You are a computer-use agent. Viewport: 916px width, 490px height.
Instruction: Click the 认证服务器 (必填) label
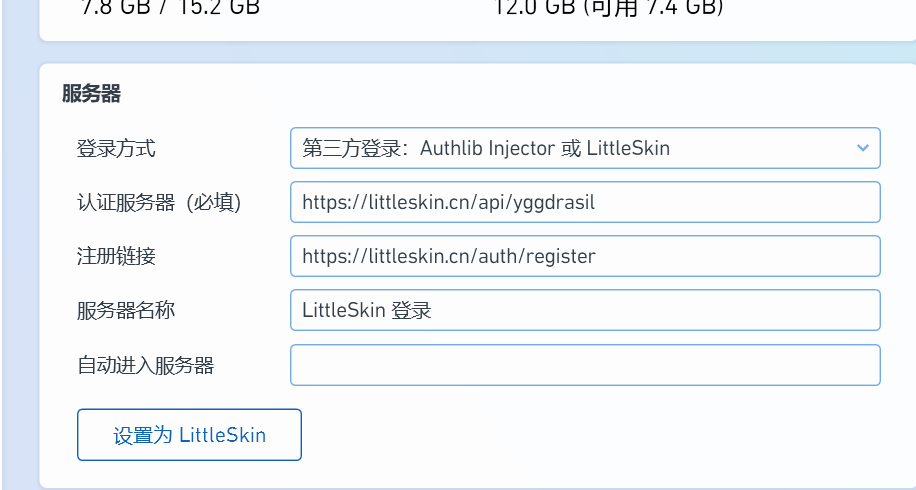[x=159, y=203]
